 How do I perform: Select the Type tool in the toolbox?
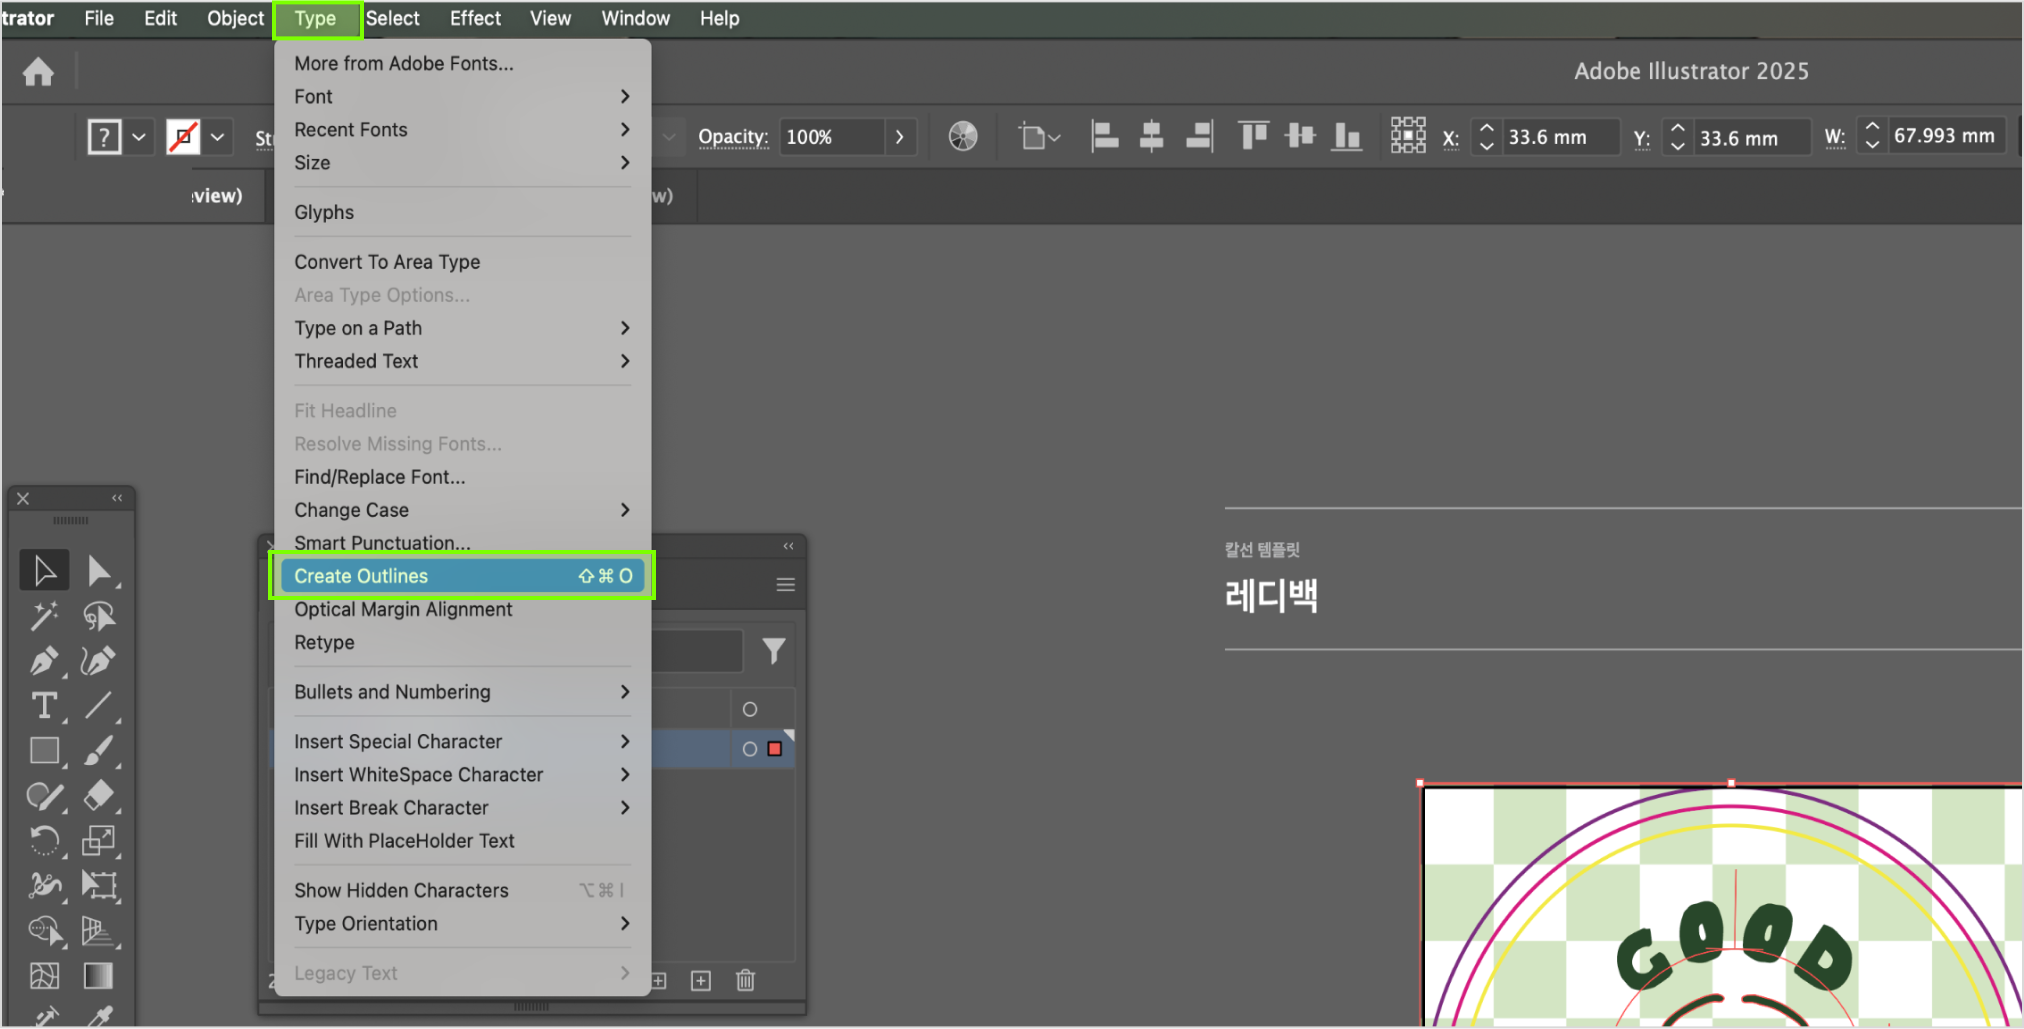(x=43, y=706)
